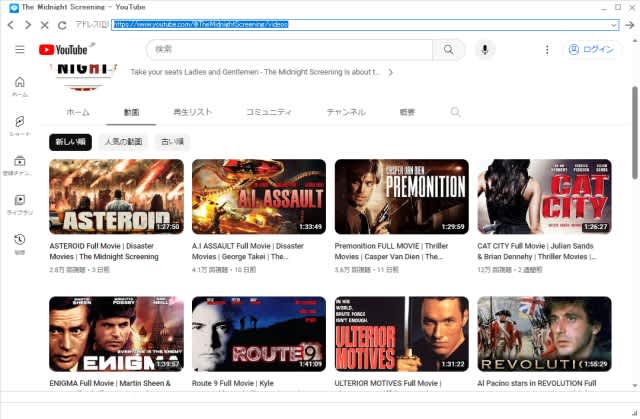Image resolution: width=640 pixels, height=419 pixels.
Task: Open the ROUTE 9 movie thumbnail
Action: (259, 334)
